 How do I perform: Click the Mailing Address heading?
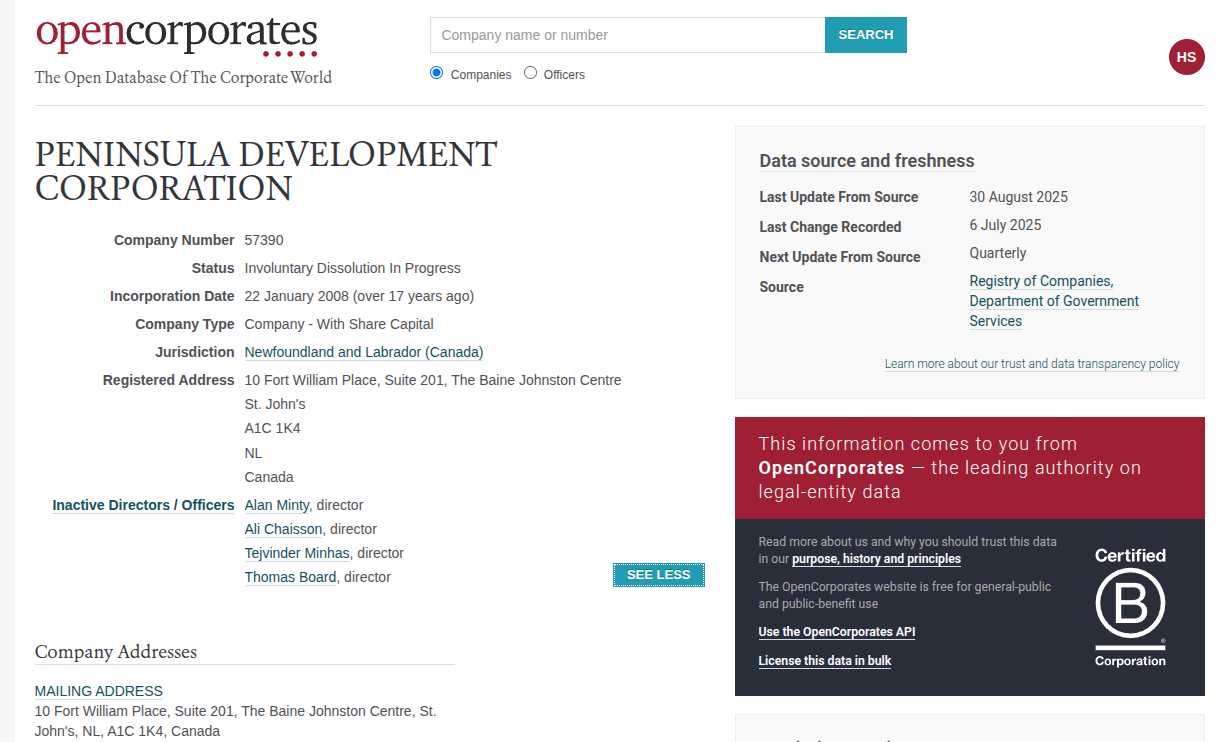[98, 691]
